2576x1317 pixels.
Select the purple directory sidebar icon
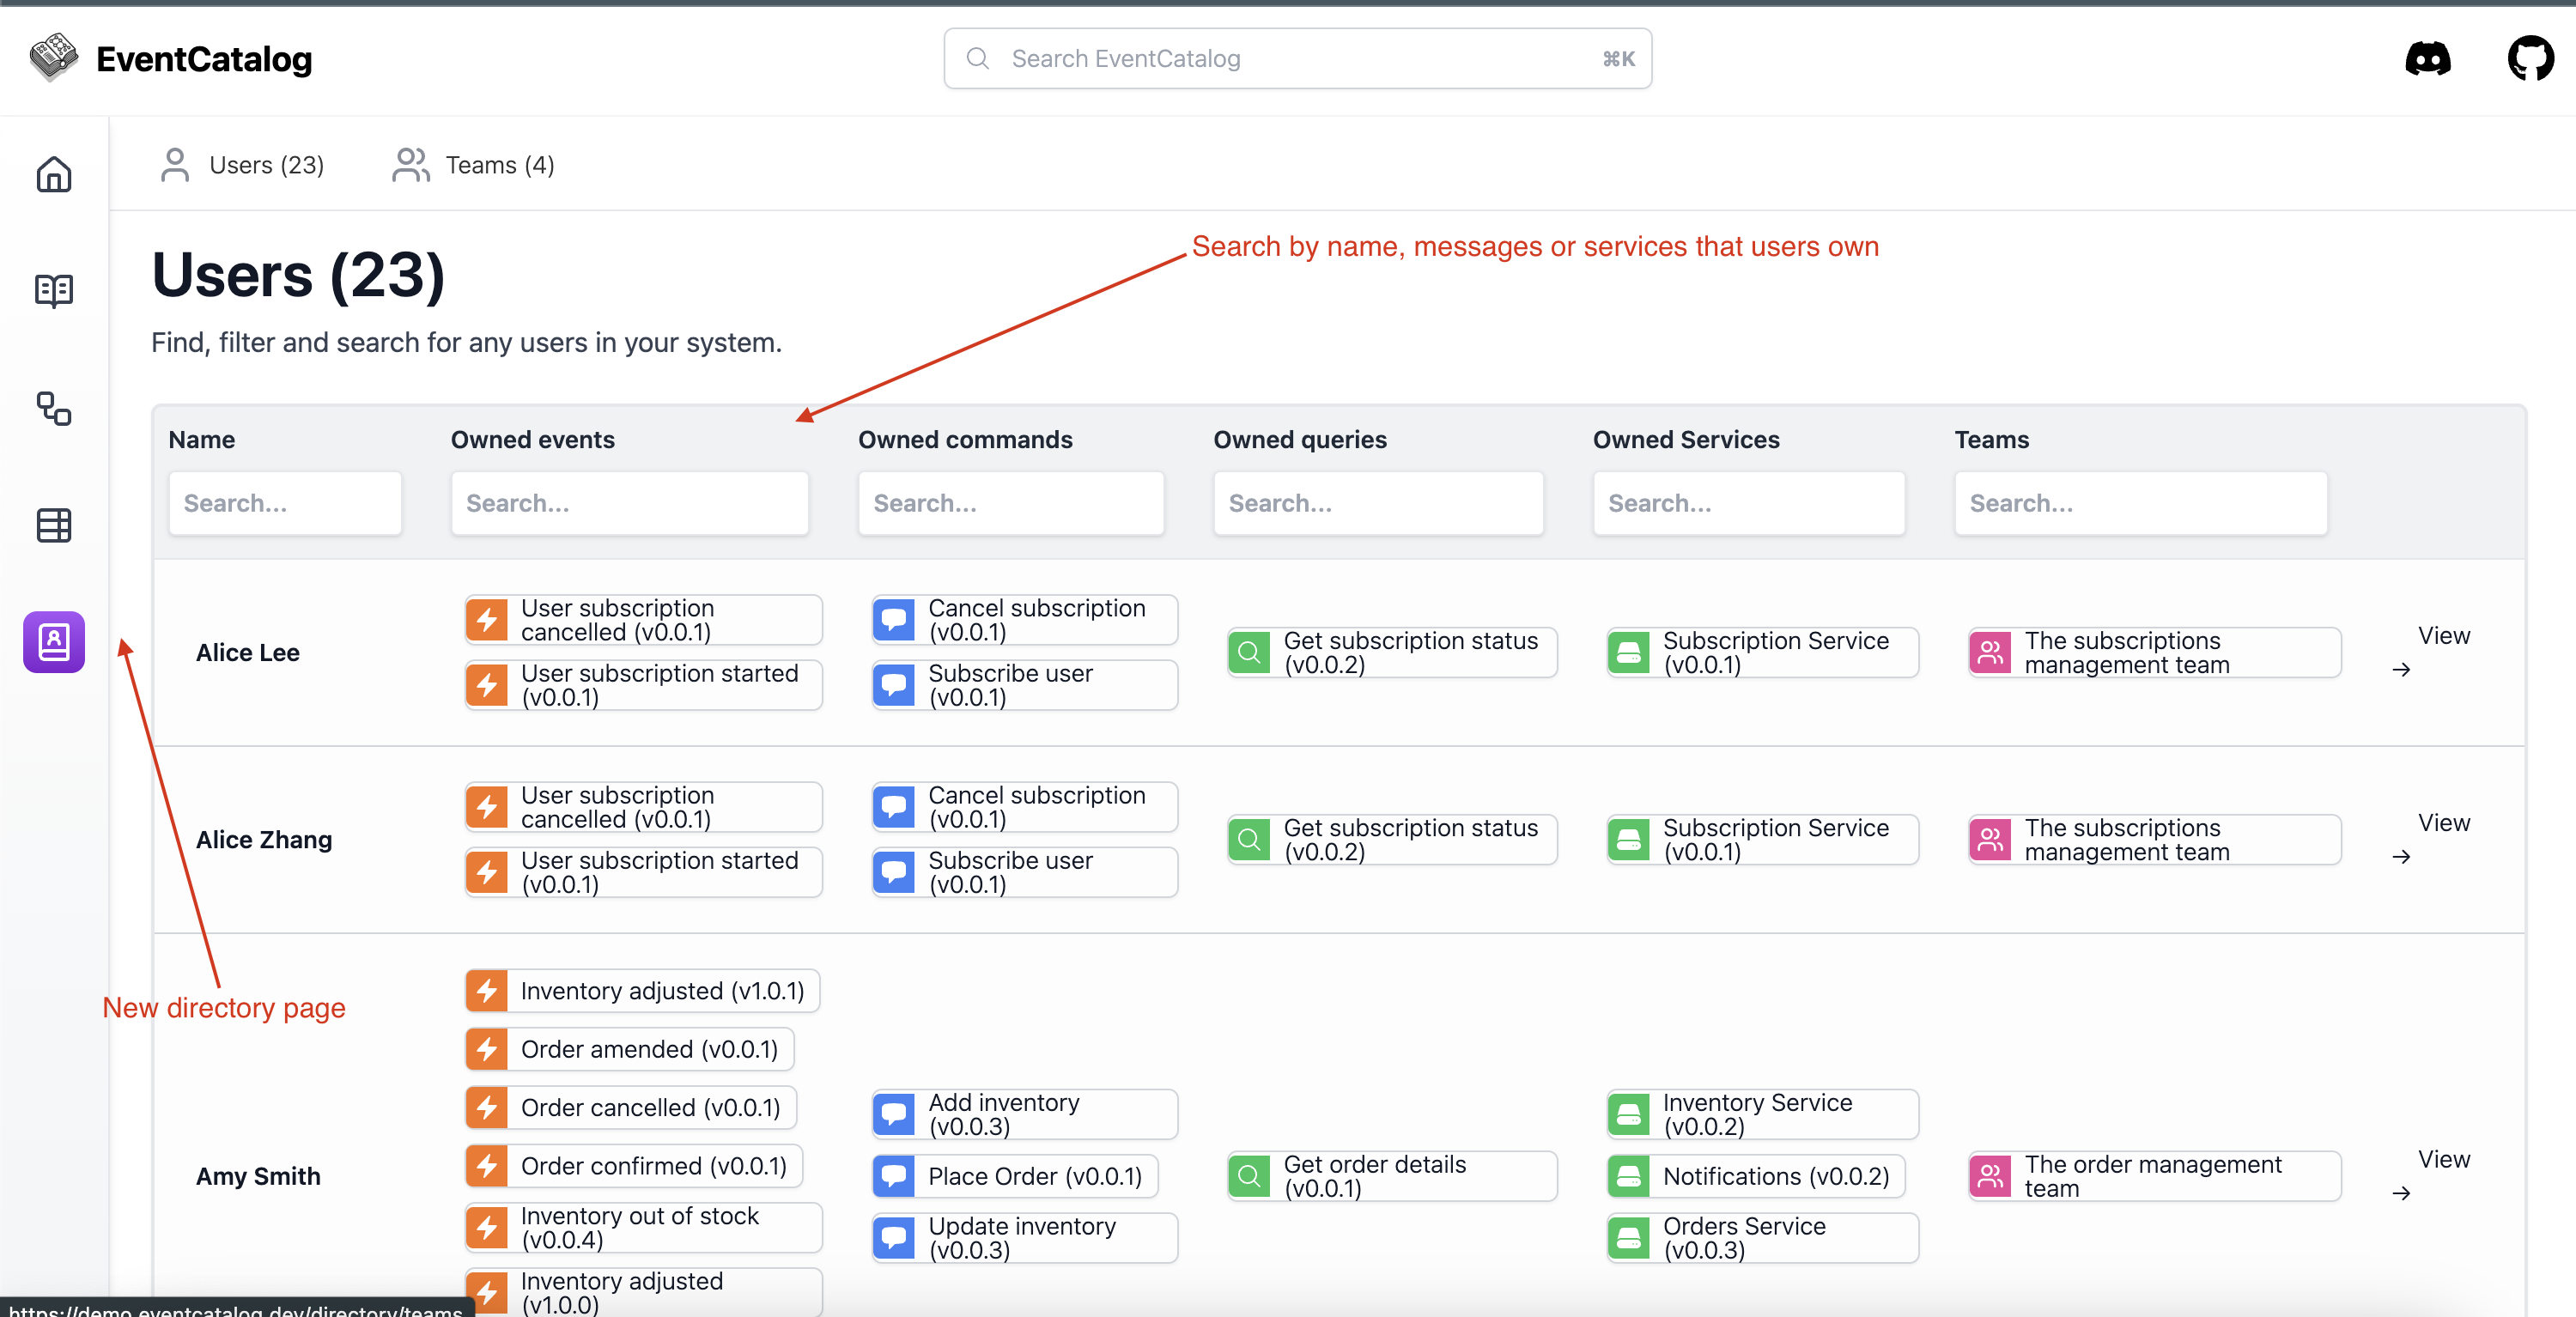53,642
